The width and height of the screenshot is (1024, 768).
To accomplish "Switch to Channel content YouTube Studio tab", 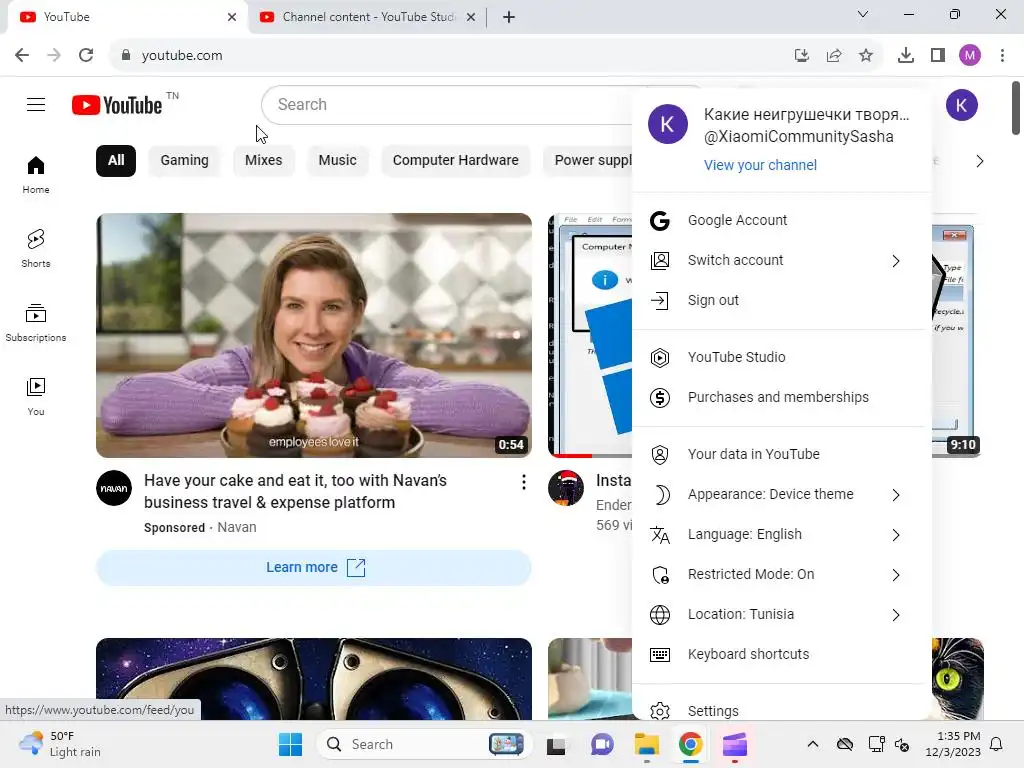I will tap(368, 17).
